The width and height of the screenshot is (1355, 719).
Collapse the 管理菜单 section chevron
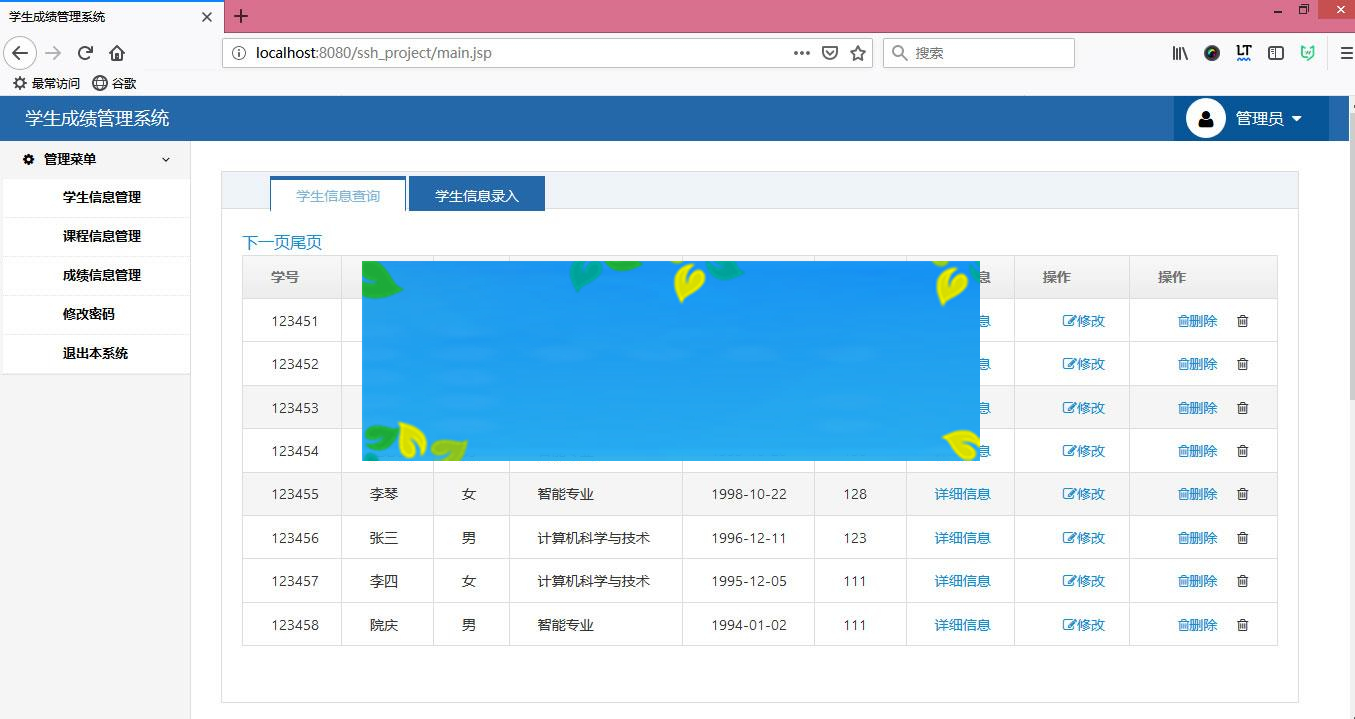[x=166, y=159]
